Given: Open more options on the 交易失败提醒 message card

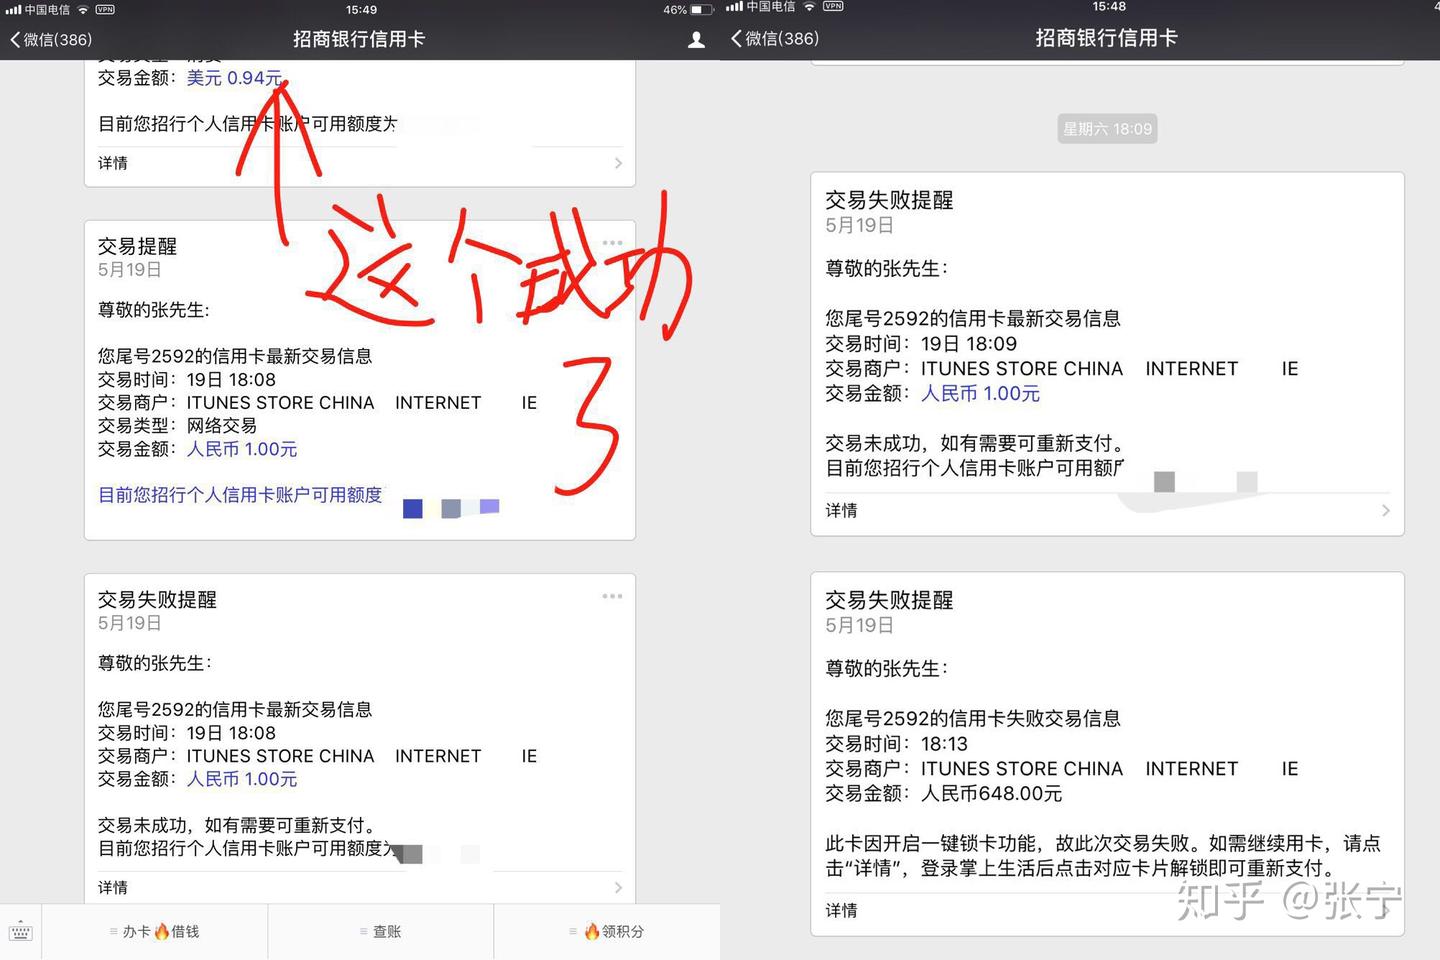Looking at the screenshot, I should (612, 596).
